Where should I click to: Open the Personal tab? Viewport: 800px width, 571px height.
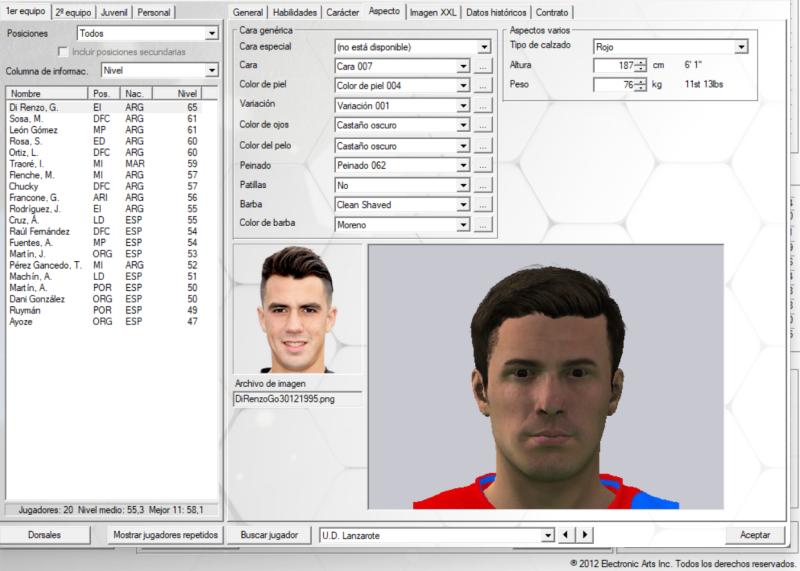coord(154,12)
